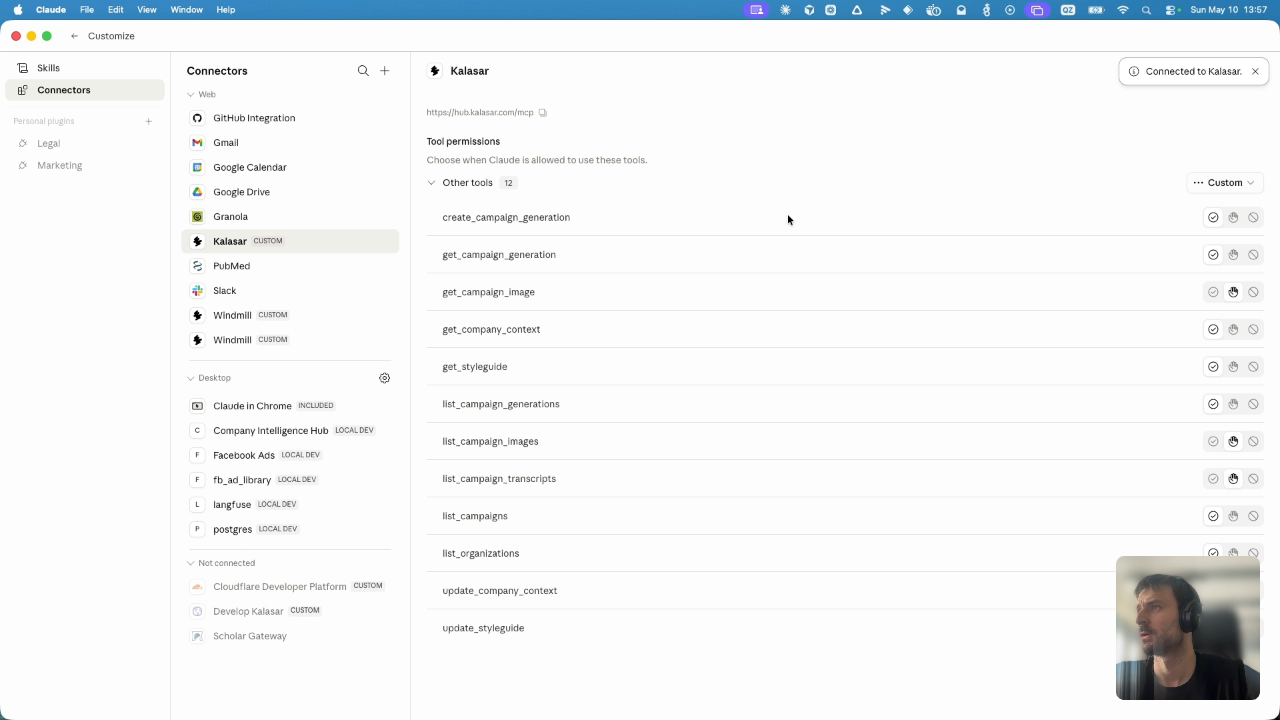Open the Claude app menu

[x=51, y=10]
